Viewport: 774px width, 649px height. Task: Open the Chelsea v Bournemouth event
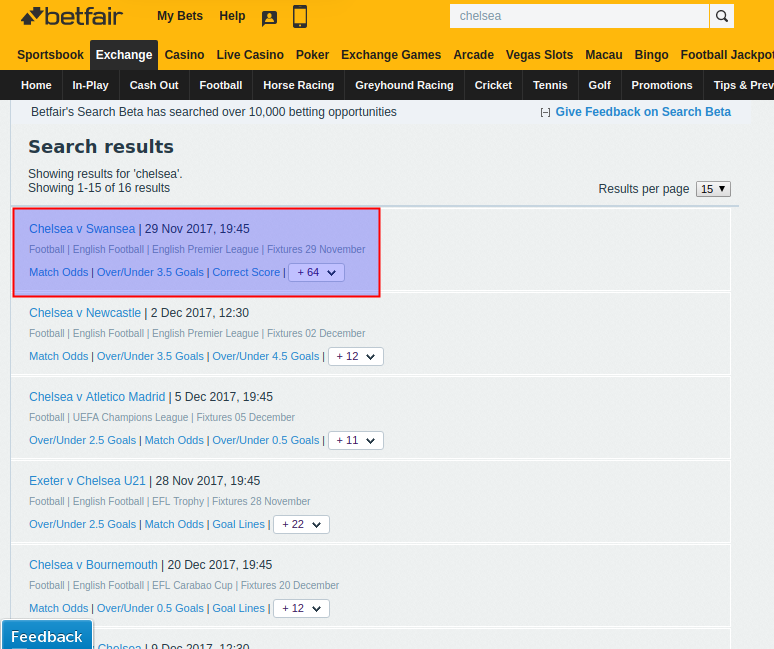[x=93, y=565]
